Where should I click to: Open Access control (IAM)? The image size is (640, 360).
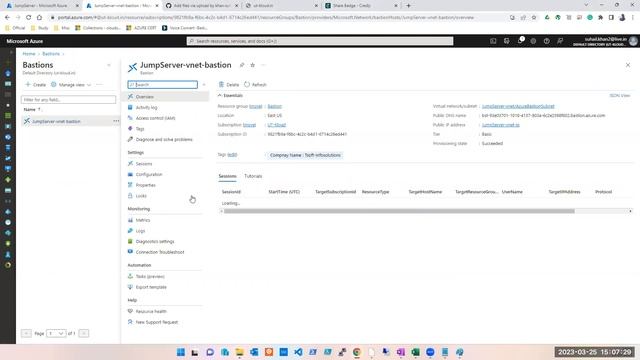coord(155,118)
